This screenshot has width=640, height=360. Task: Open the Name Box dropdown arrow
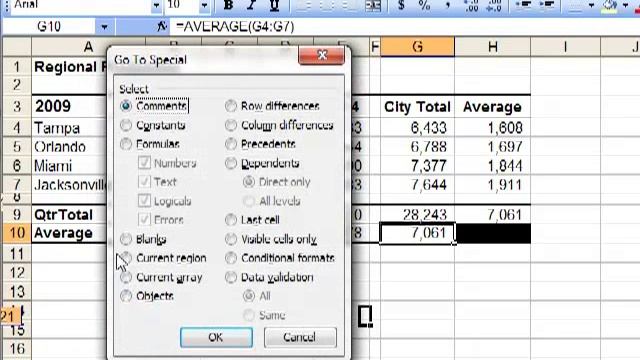(x=104, y=27)
